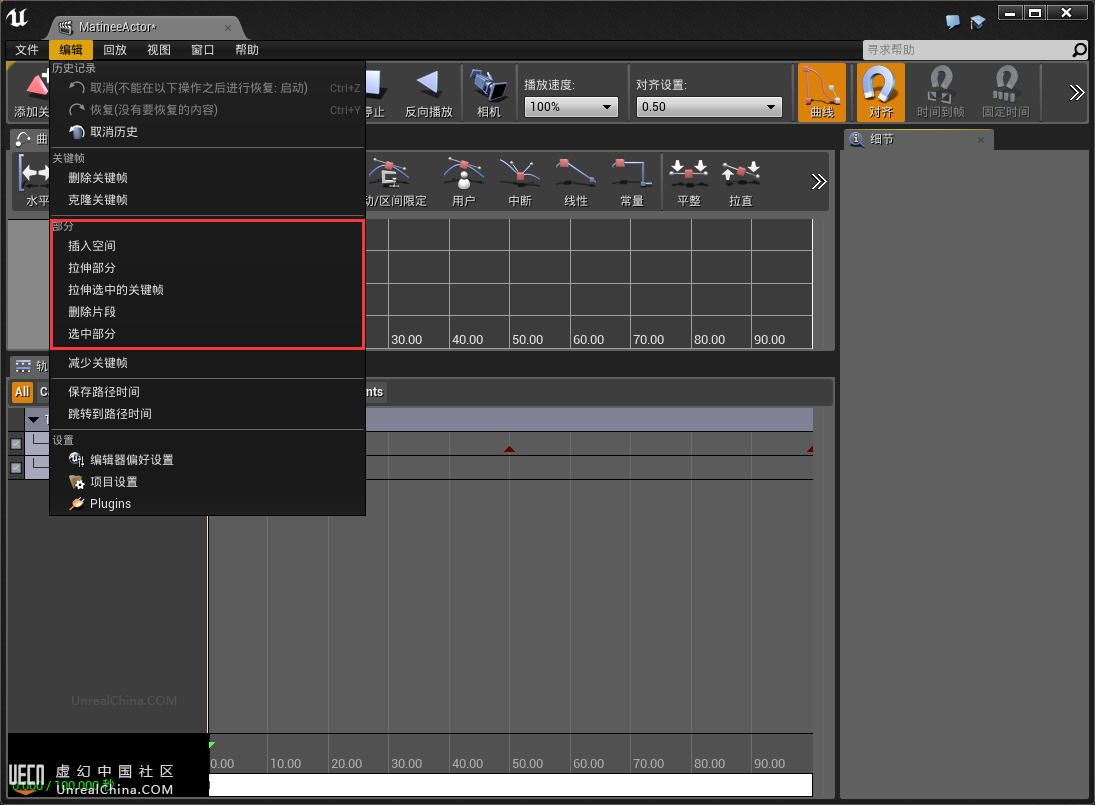This screenshot has height=805, width=1095.
Task: Select 删除片段 menu item
Action: point(207,312)
